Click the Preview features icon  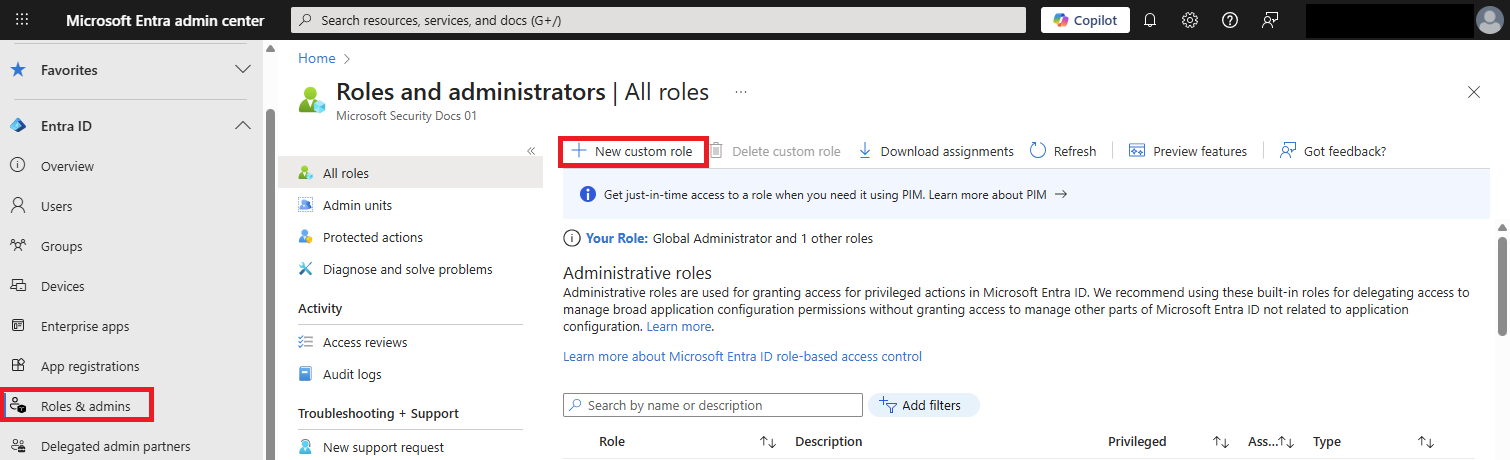tap(1137, 151)
